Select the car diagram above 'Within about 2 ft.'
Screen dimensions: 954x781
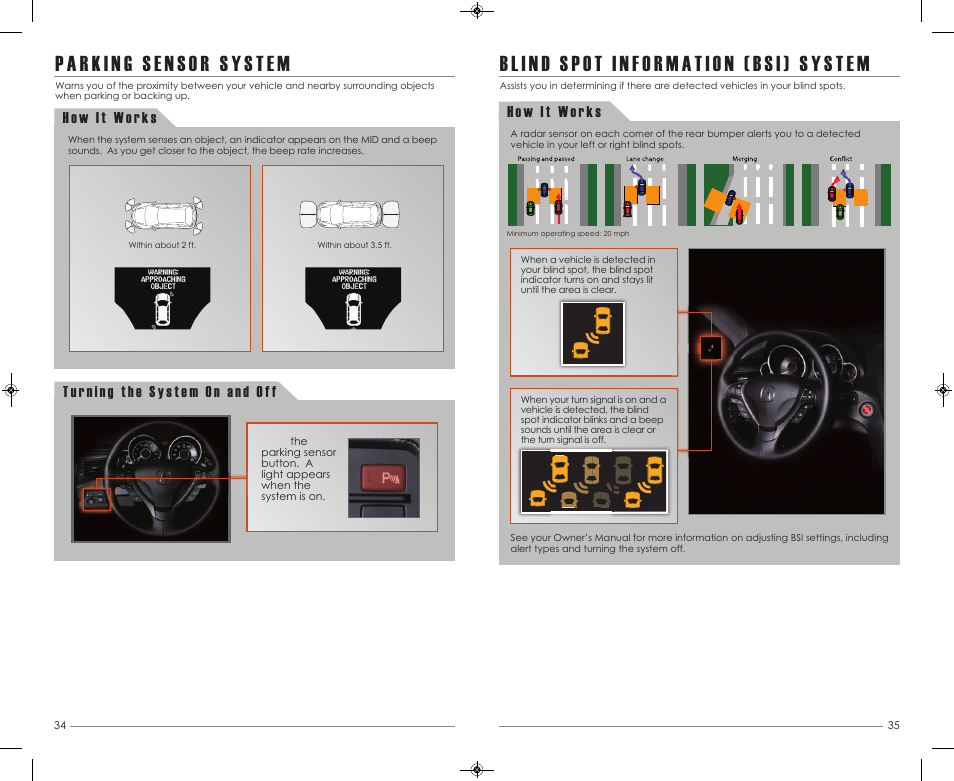pos(164,215)
